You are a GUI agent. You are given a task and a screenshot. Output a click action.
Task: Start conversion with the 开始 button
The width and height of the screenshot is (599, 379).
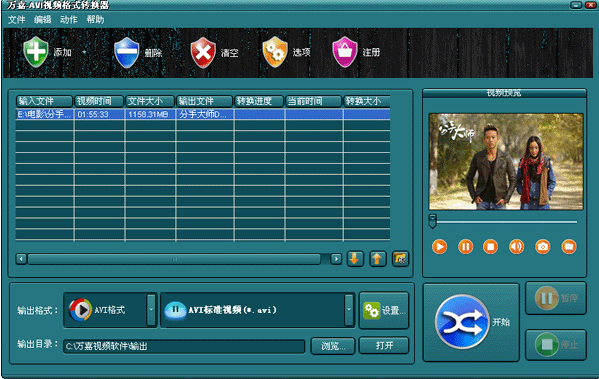point(471,322)
